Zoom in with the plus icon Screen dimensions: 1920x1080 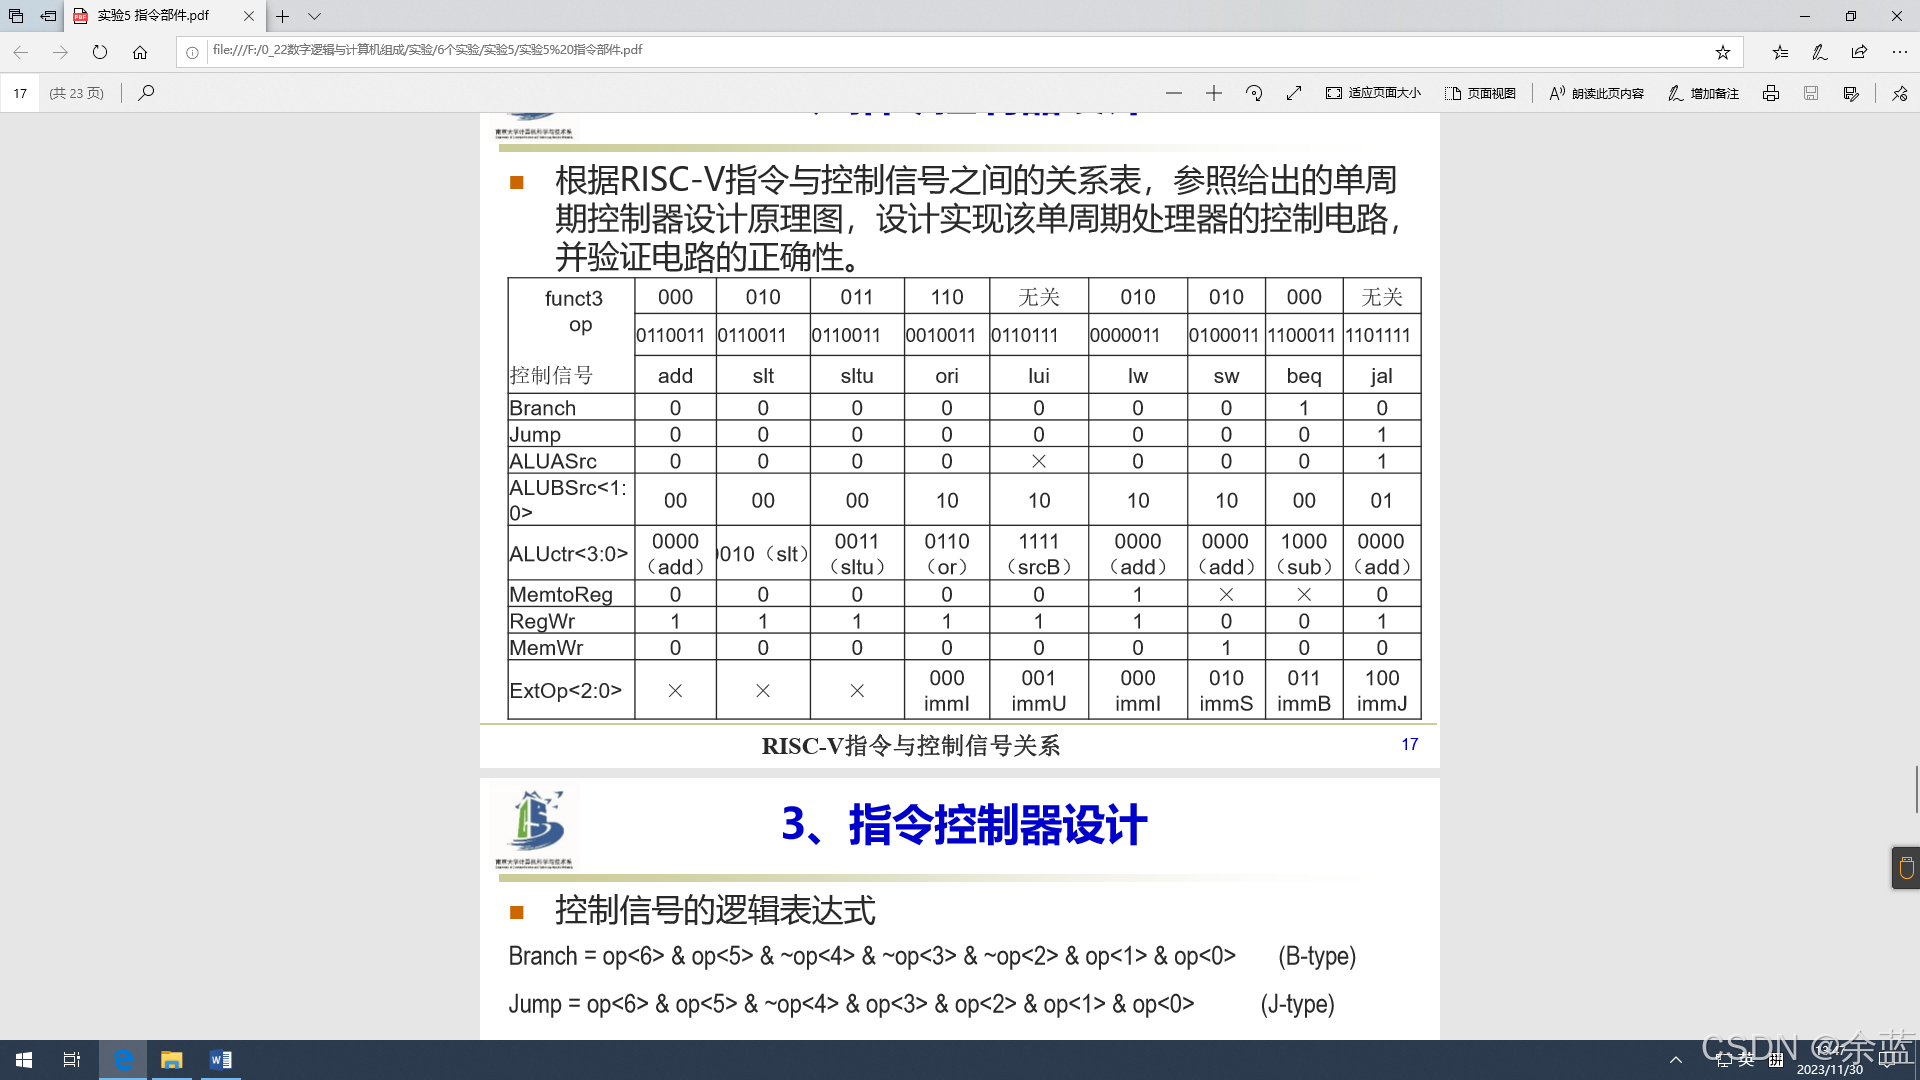pos(1214,93)
